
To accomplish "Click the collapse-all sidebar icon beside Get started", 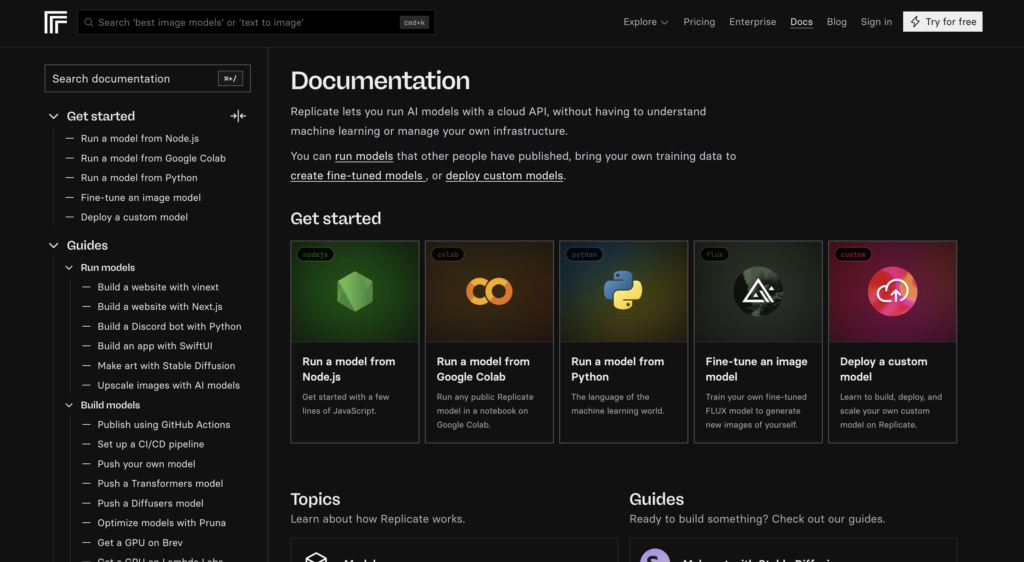I will click(238, 116).
